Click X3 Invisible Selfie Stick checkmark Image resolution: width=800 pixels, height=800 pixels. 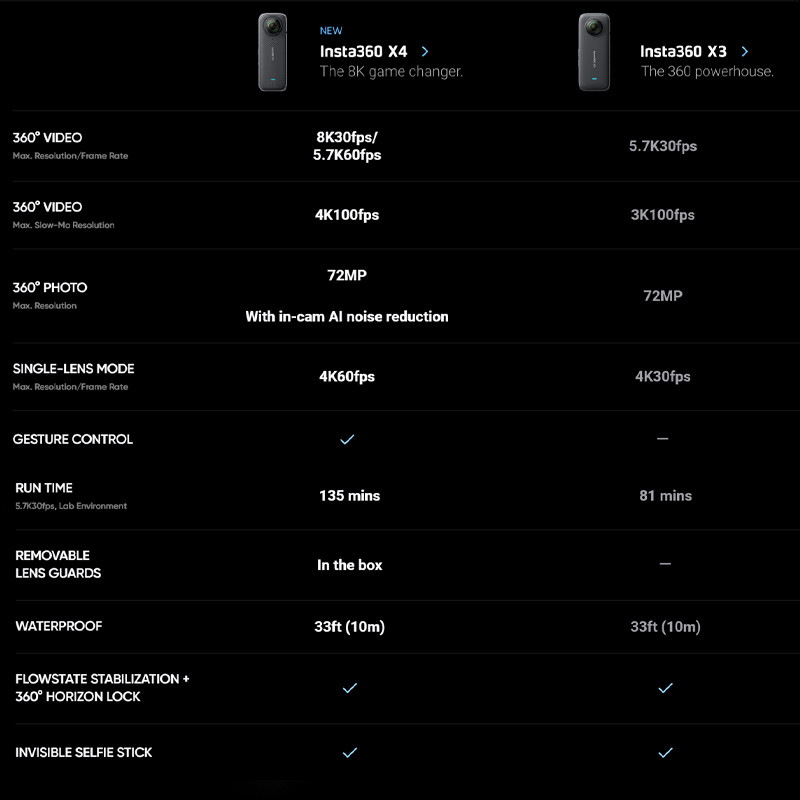[665, 752]
